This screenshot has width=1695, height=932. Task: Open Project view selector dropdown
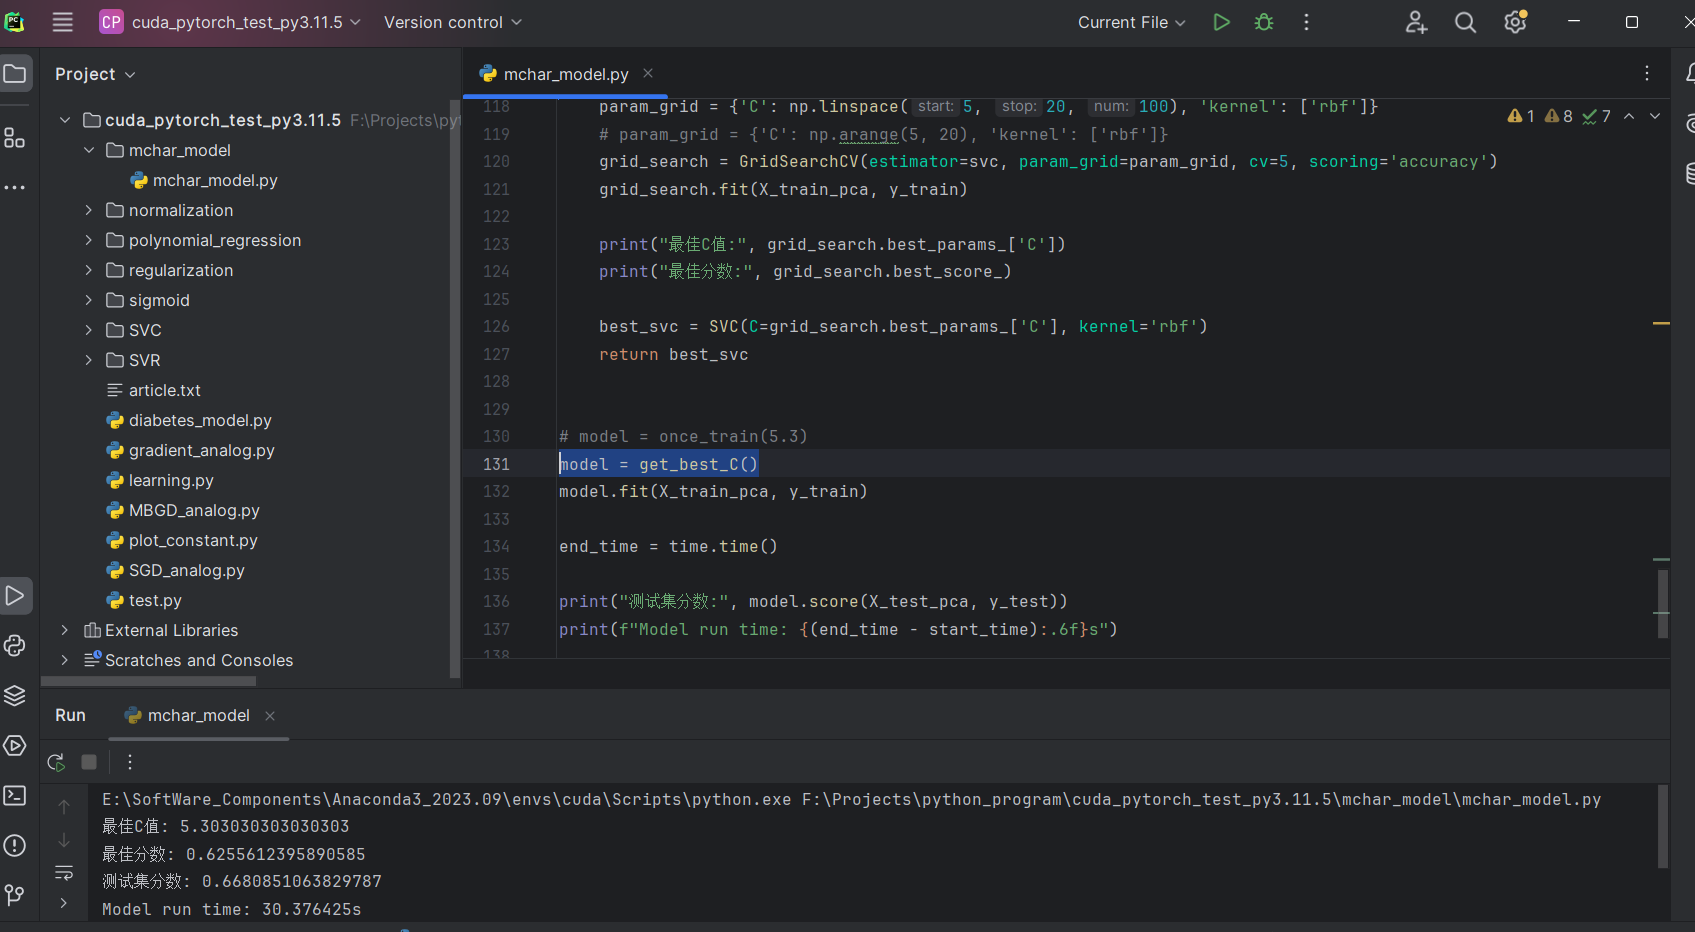(x=95, y=74)
